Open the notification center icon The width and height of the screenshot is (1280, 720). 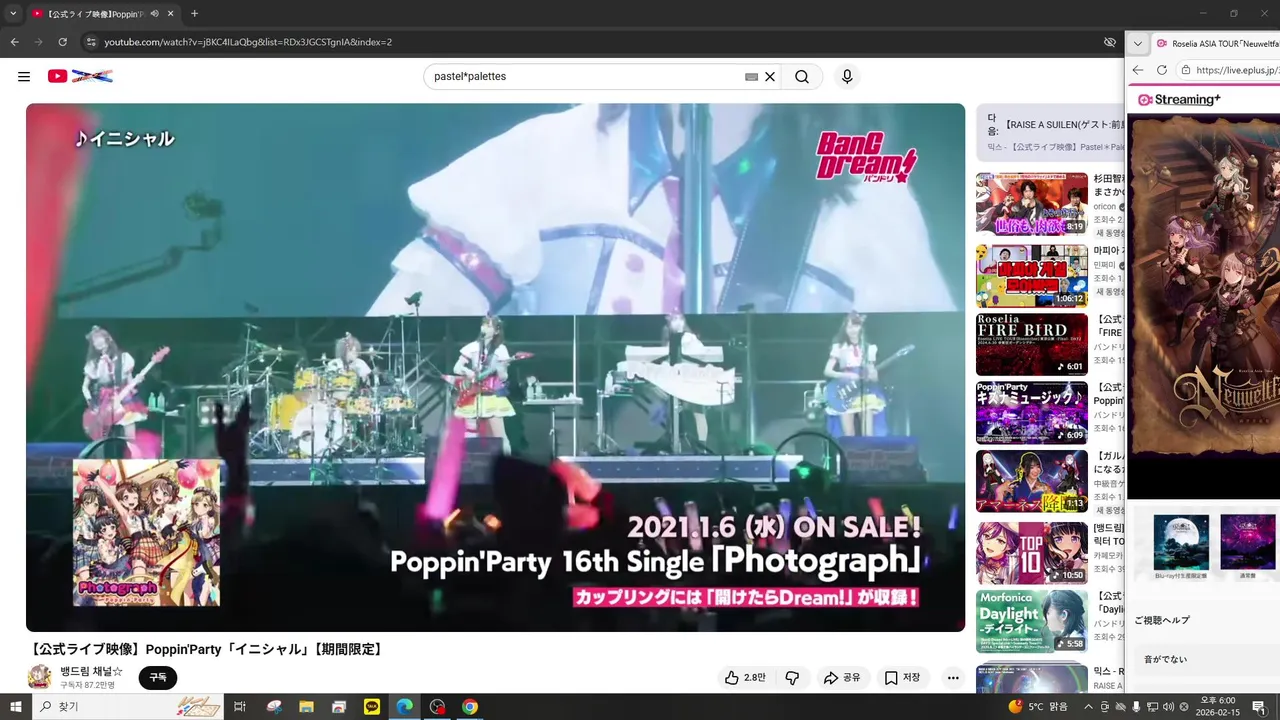pyautogui.click(x=1259, y=707)
